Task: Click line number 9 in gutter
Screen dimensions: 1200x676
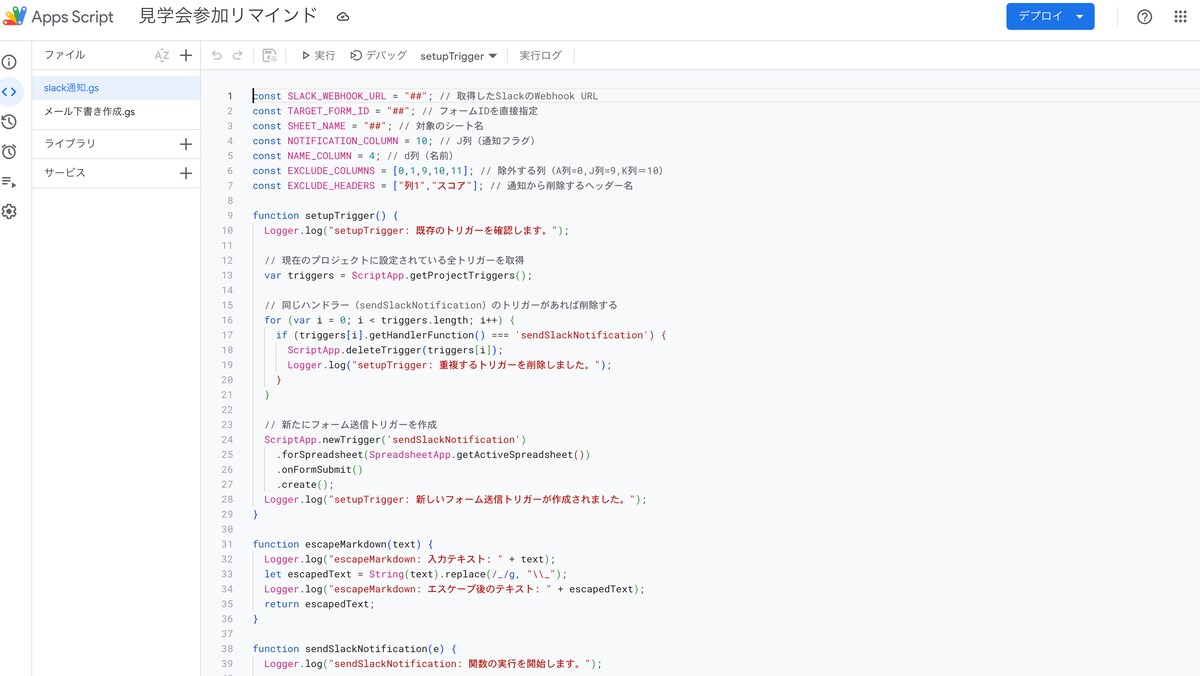Action: [230, 216]
